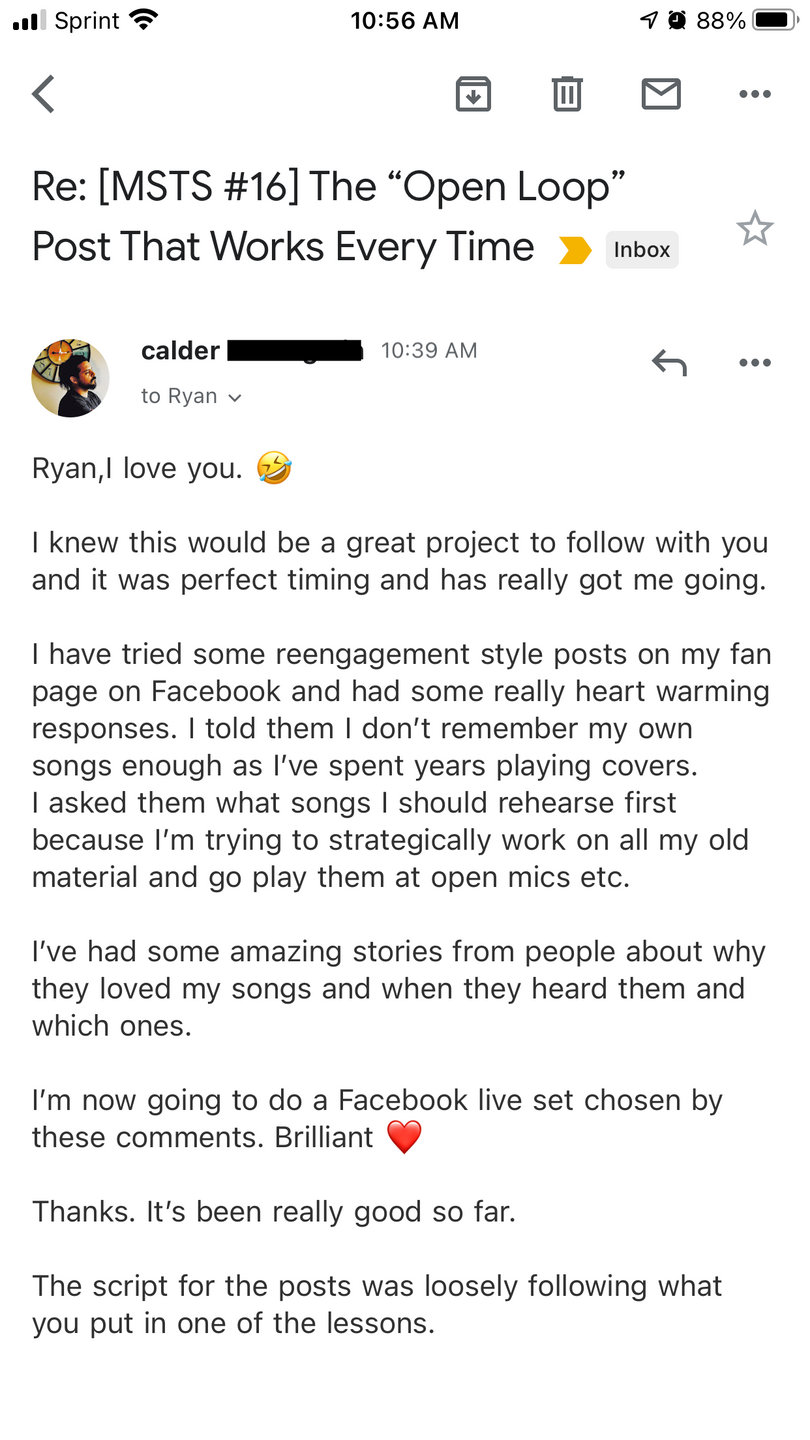This screenshot has width=810, height=1440.
Task: Tap the alarm clock status icon
Action: click(x=677, y=20)
